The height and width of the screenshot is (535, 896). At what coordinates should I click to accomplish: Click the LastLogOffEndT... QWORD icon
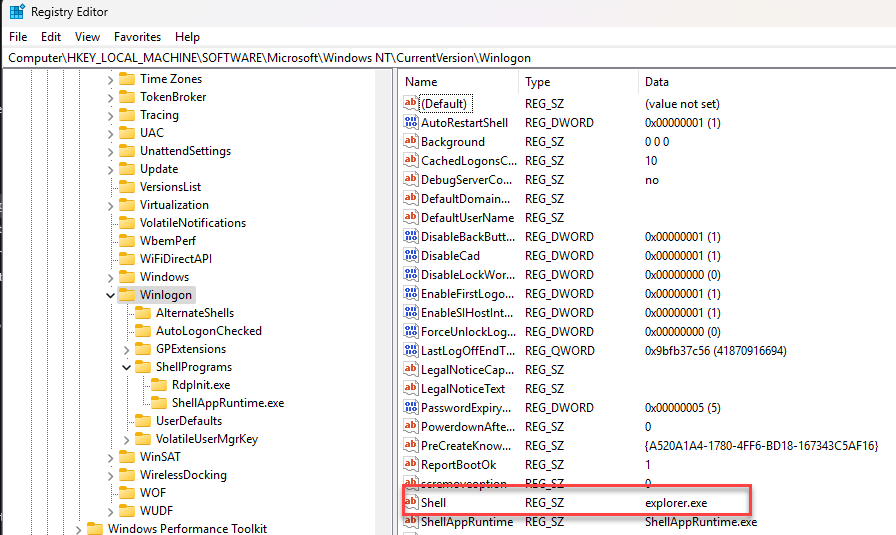point(410,350)
